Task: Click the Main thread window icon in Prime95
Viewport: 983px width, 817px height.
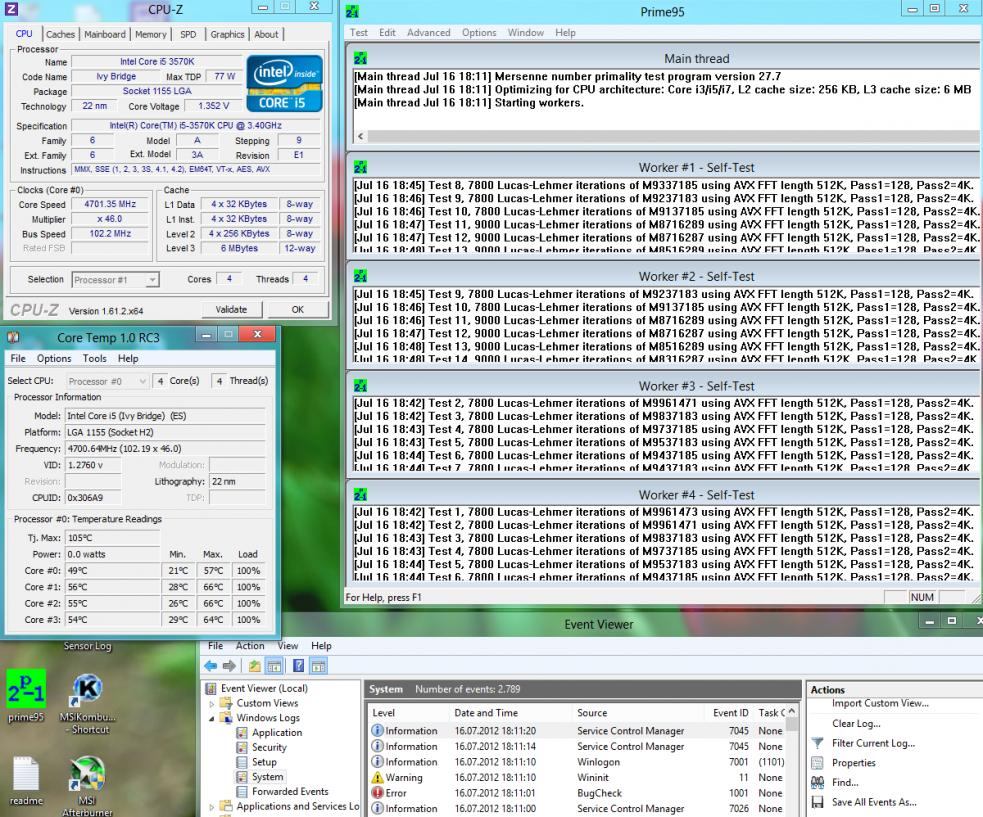Action: pos(360,58)
